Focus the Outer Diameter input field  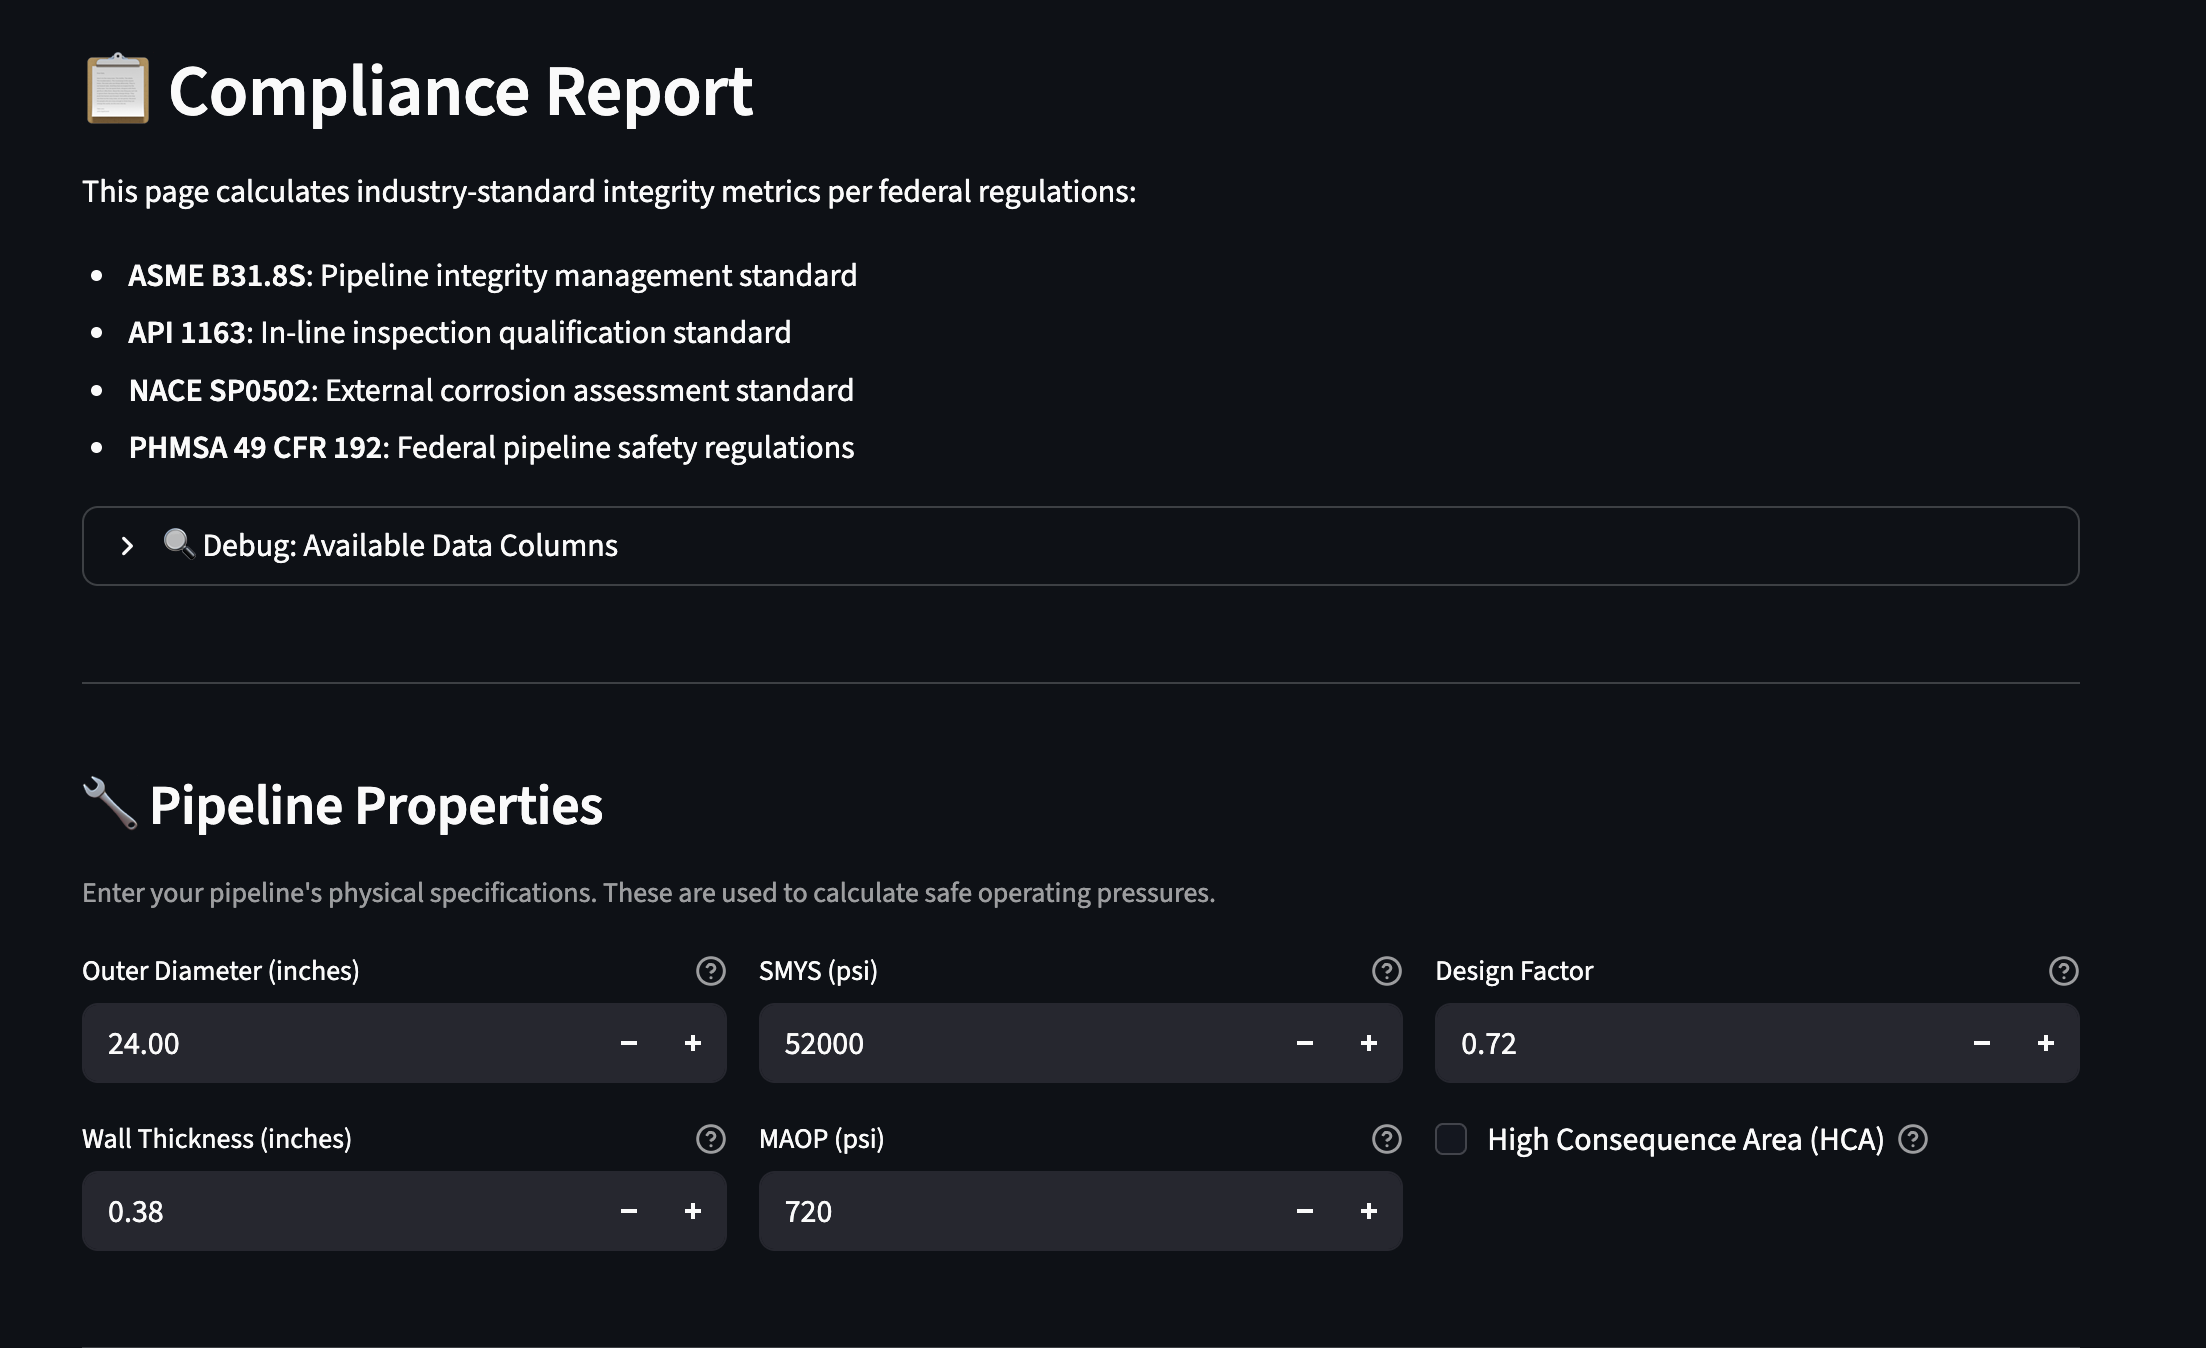click(x=340, y=1043)
